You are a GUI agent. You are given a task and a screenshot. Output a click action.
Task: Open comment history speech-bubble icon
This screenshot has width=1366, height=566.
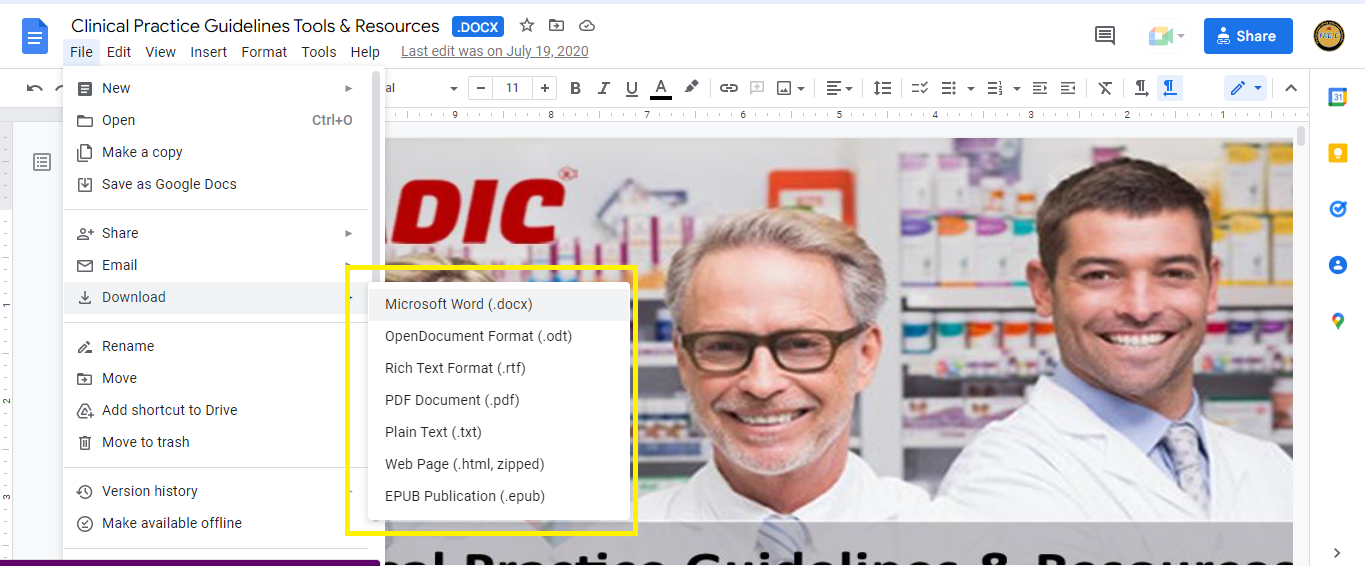(1105, 36)
